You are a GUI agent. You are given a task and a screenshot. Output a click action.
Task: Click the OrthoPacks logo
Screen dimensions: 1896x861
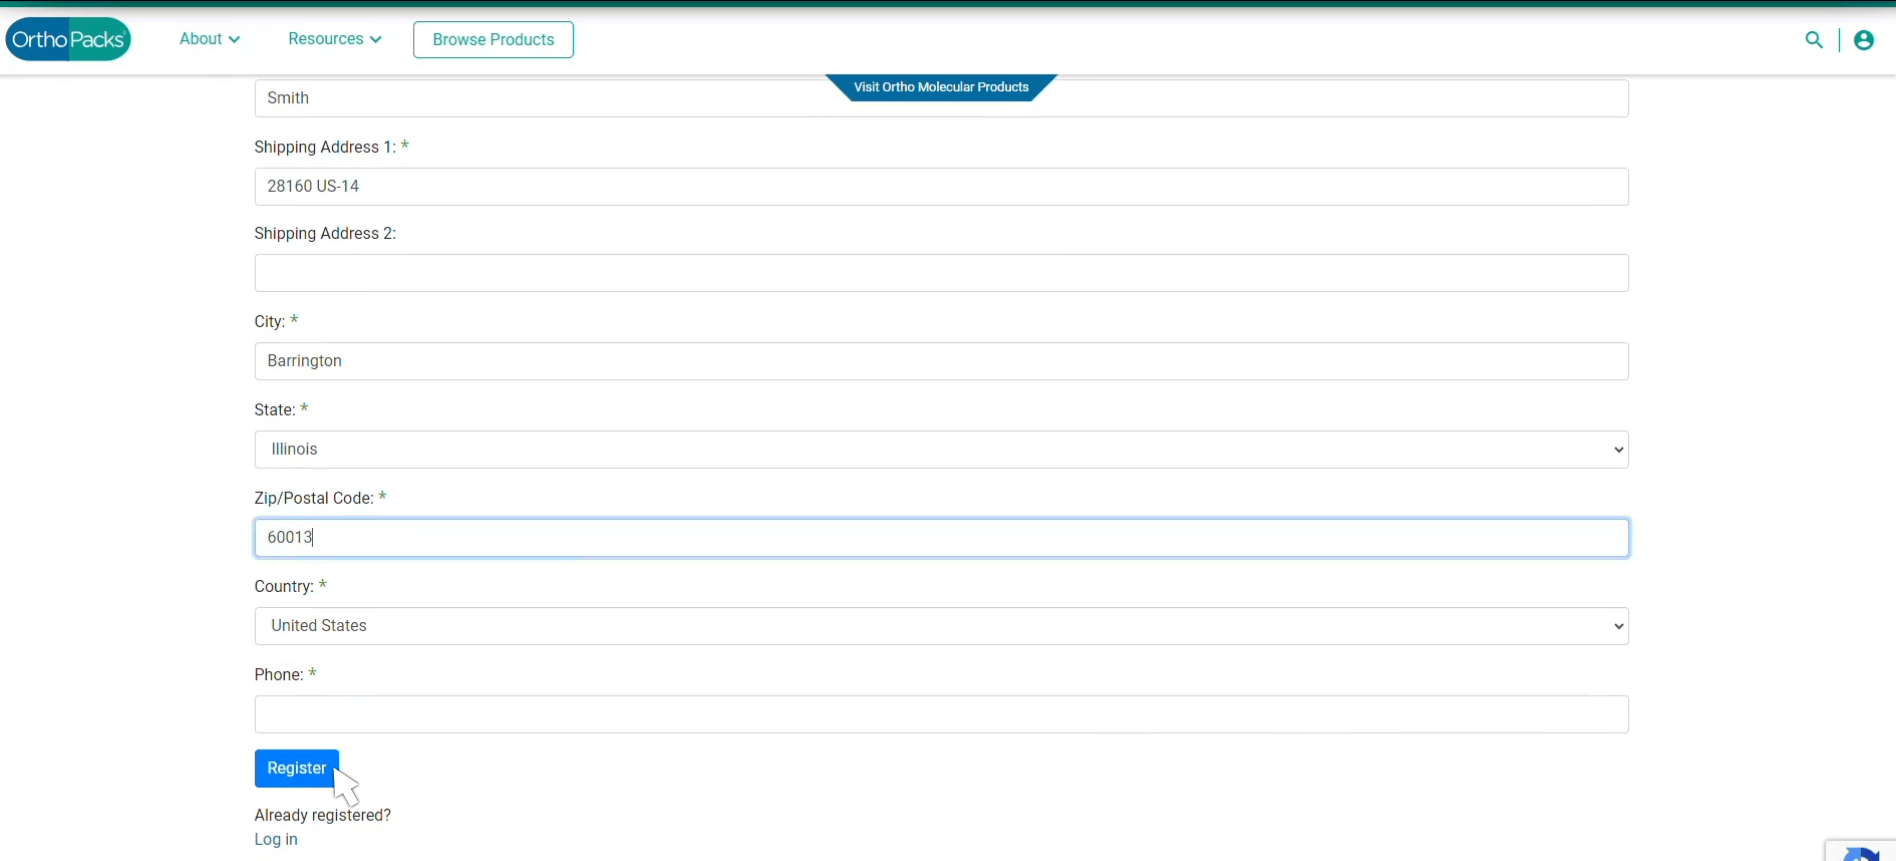click(68, 40)
